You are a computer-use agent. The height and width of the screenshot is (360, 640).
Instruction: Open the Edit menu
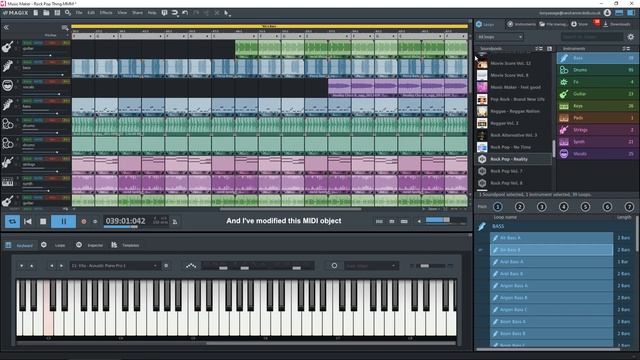coord(91,13)
